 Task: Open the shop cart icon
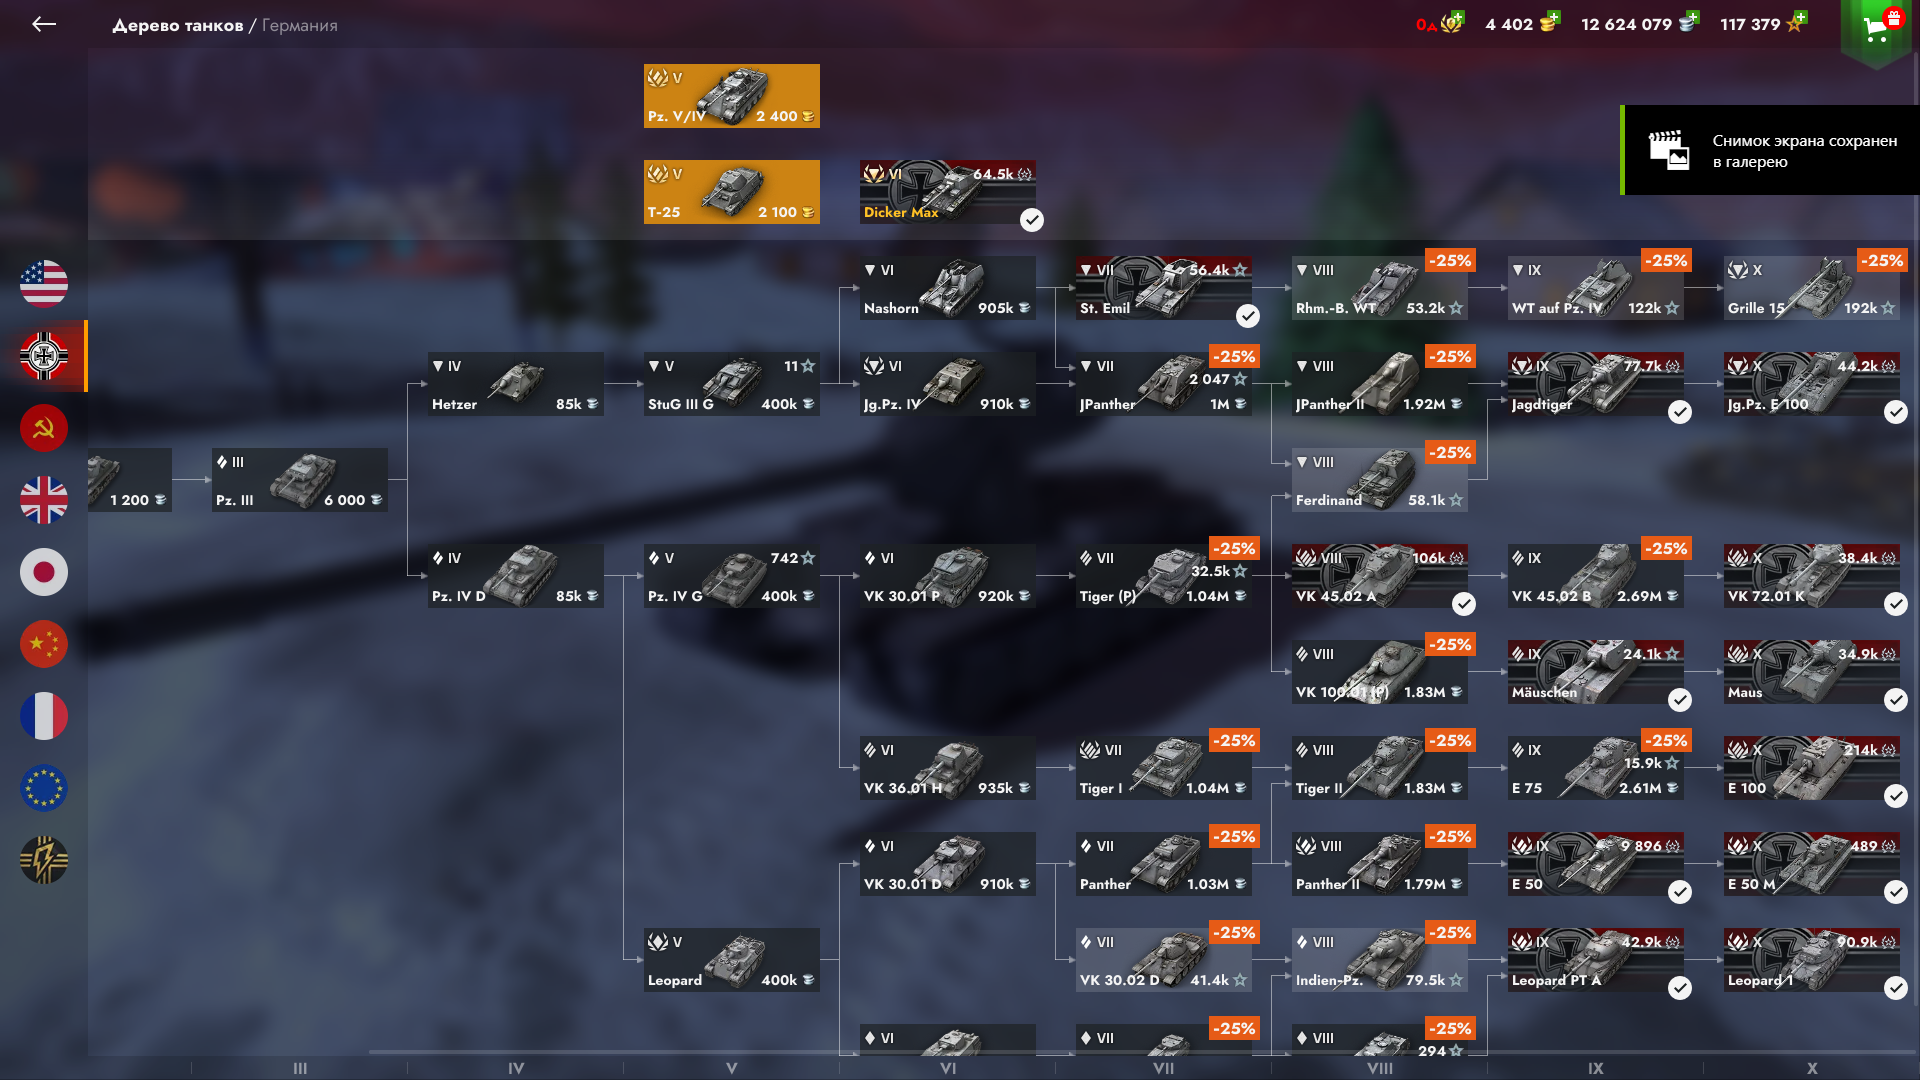click(x=1877, y=28)
